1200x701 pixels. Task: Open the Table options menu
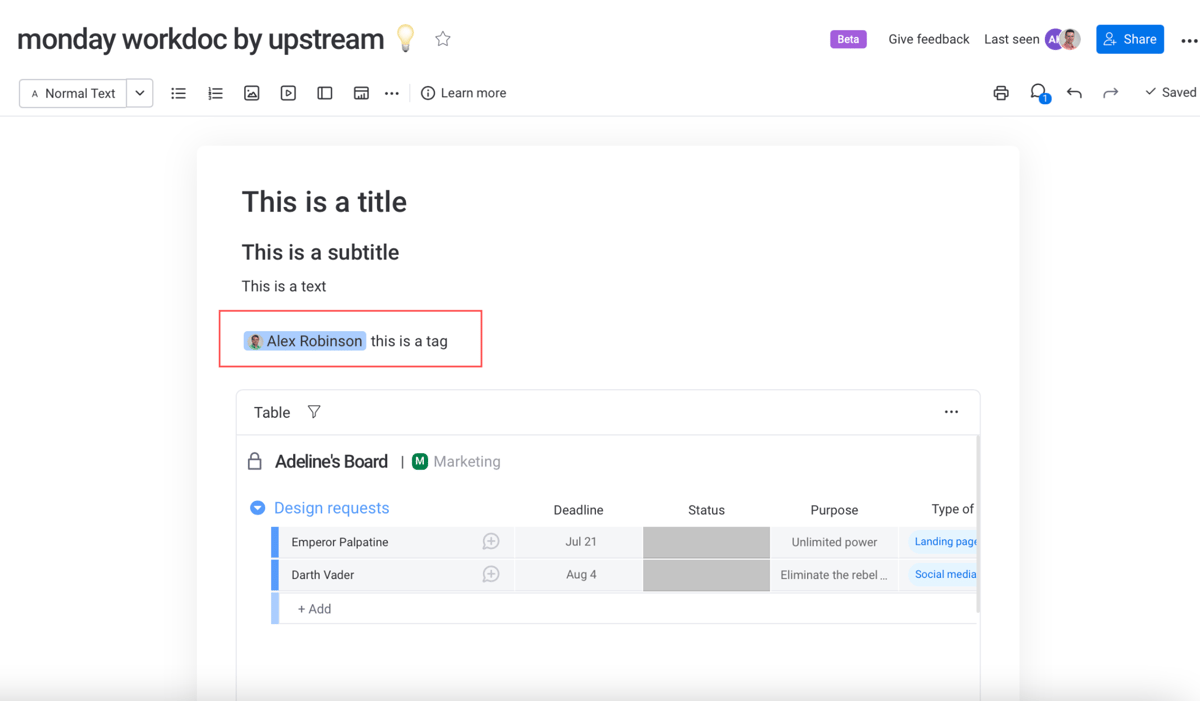click(951, 412)
